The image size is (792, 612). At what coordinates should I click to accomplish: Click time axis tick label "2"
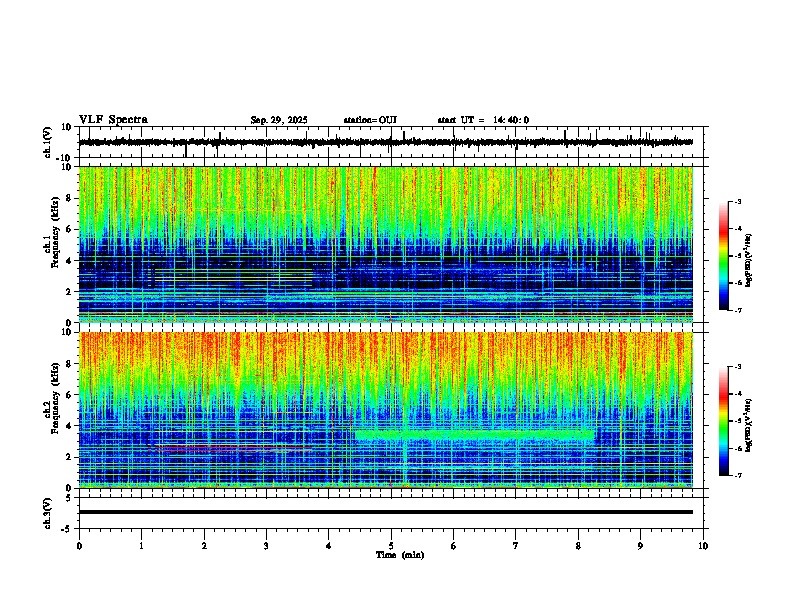click(x=204, y=546)
